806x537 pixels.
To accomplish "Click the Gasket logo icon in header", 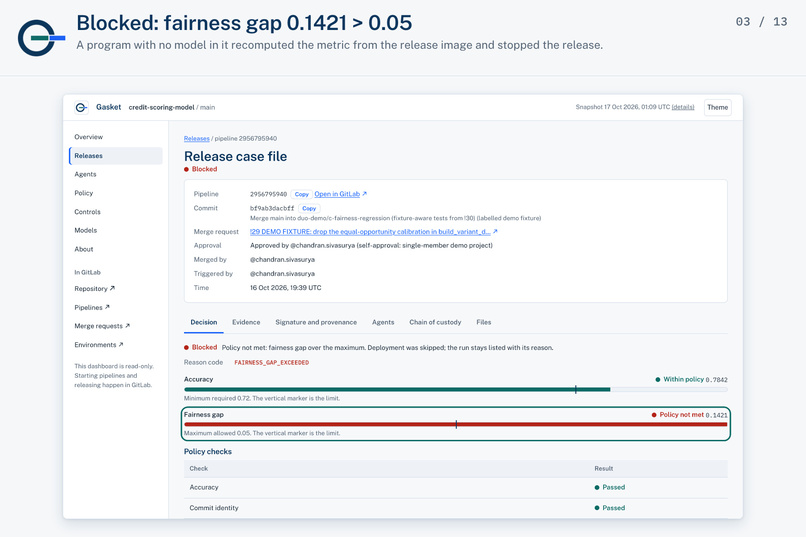I will 81,107.
